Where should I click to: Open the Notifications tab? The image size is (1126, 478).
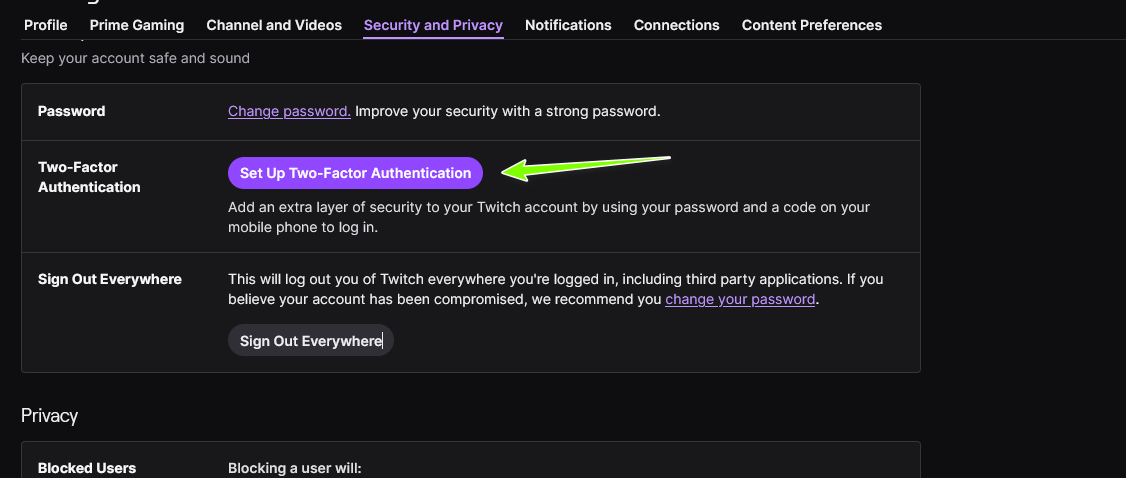coord(568,25)
